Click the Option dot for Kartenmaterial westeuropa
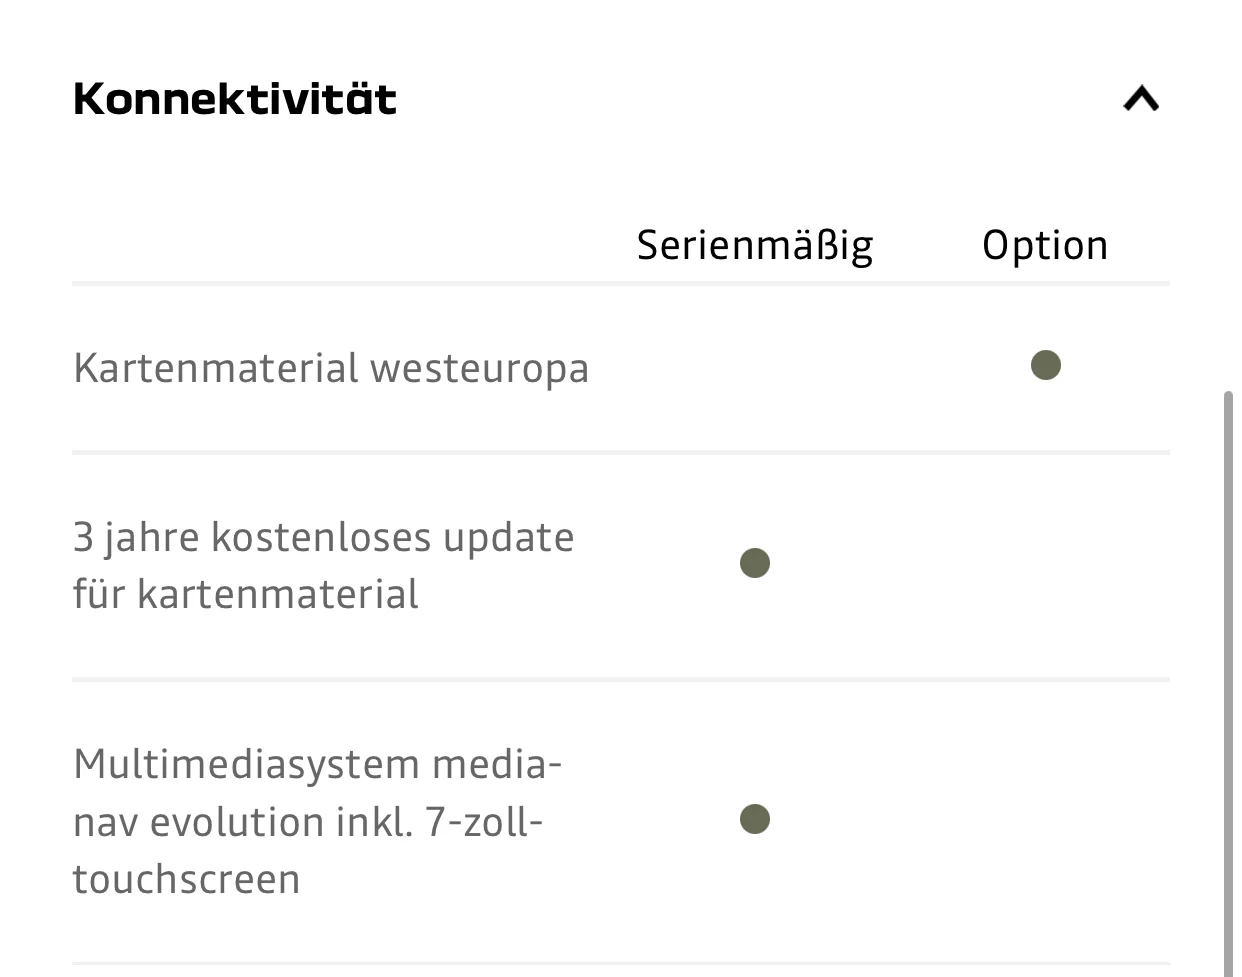This screenshot has height=977, width=1242. point(1045,366)
